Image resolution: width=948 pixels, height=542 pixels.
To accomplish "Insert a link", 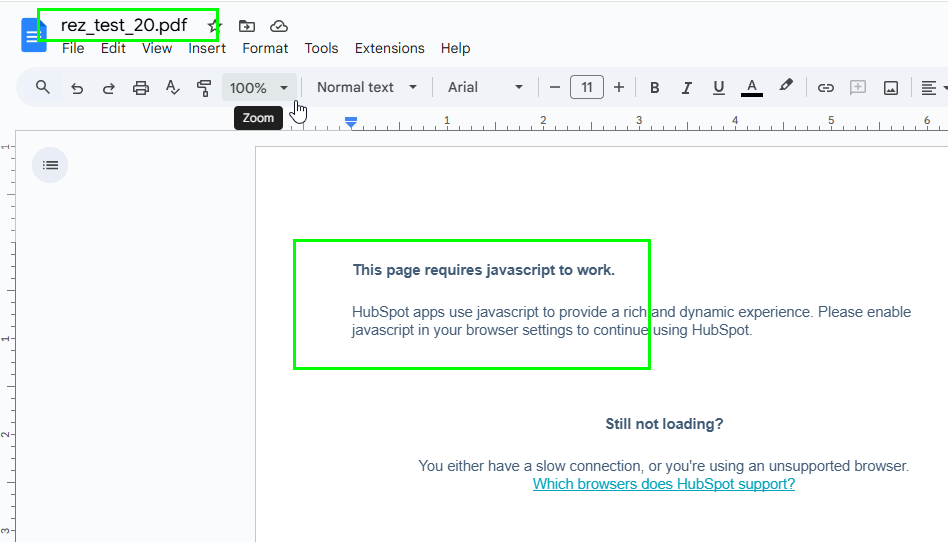I will click(x=825, y=88).
